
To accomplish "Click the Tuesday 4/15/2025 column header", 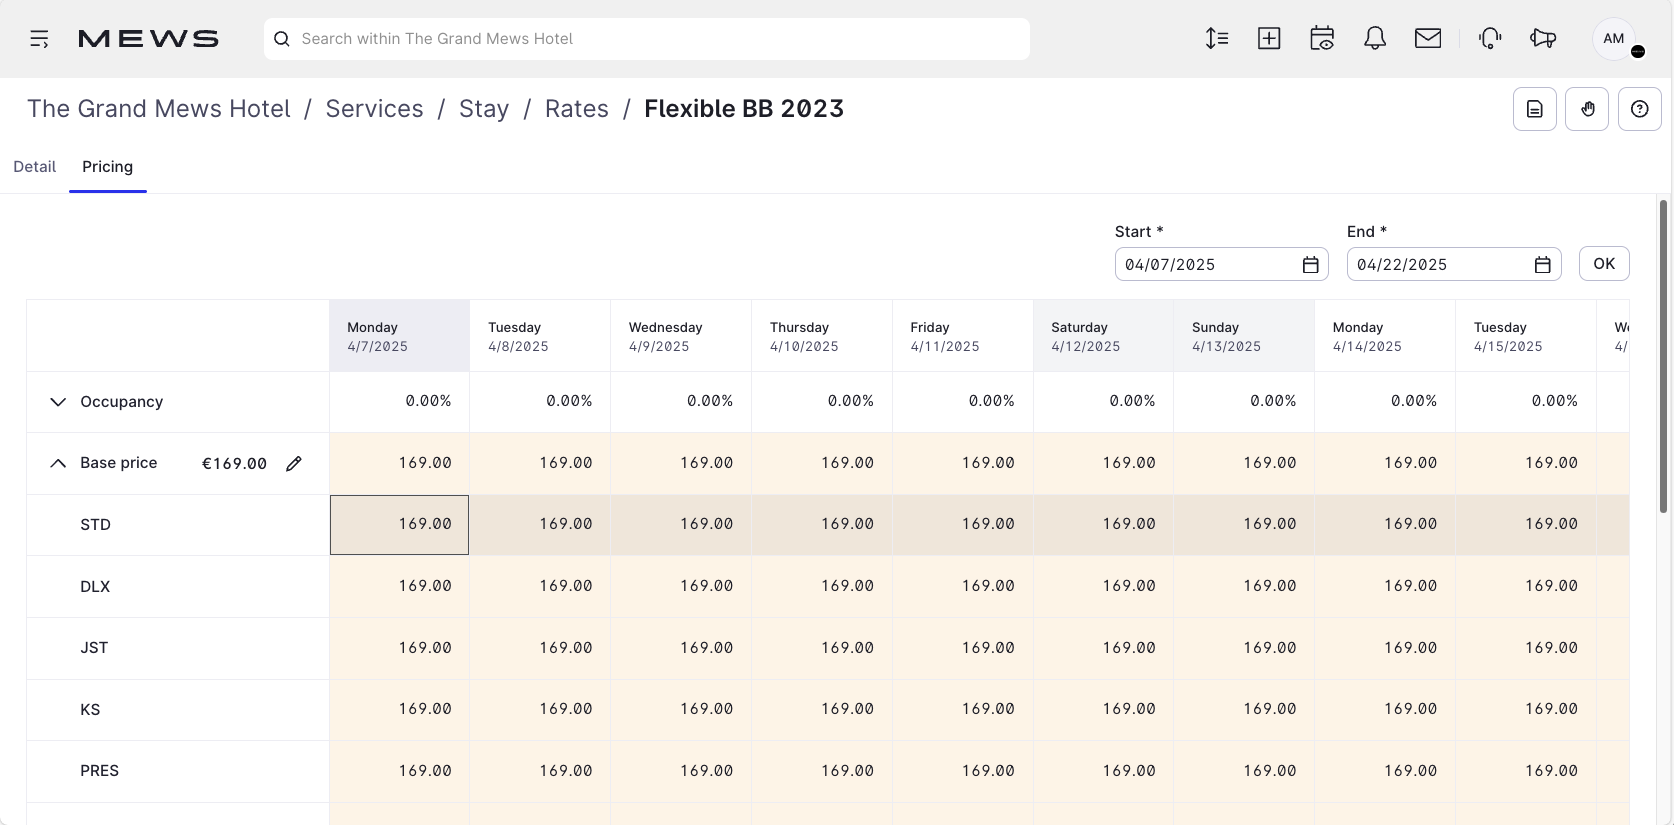I will 1526,336.
